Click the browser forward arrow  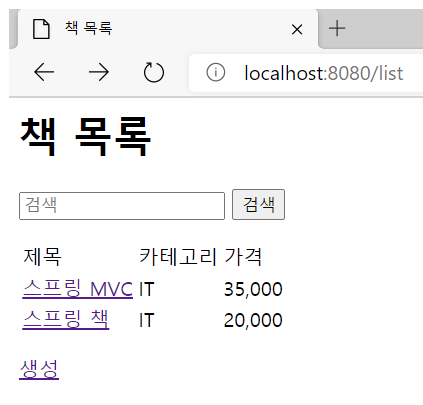click(x=99, y=72)
